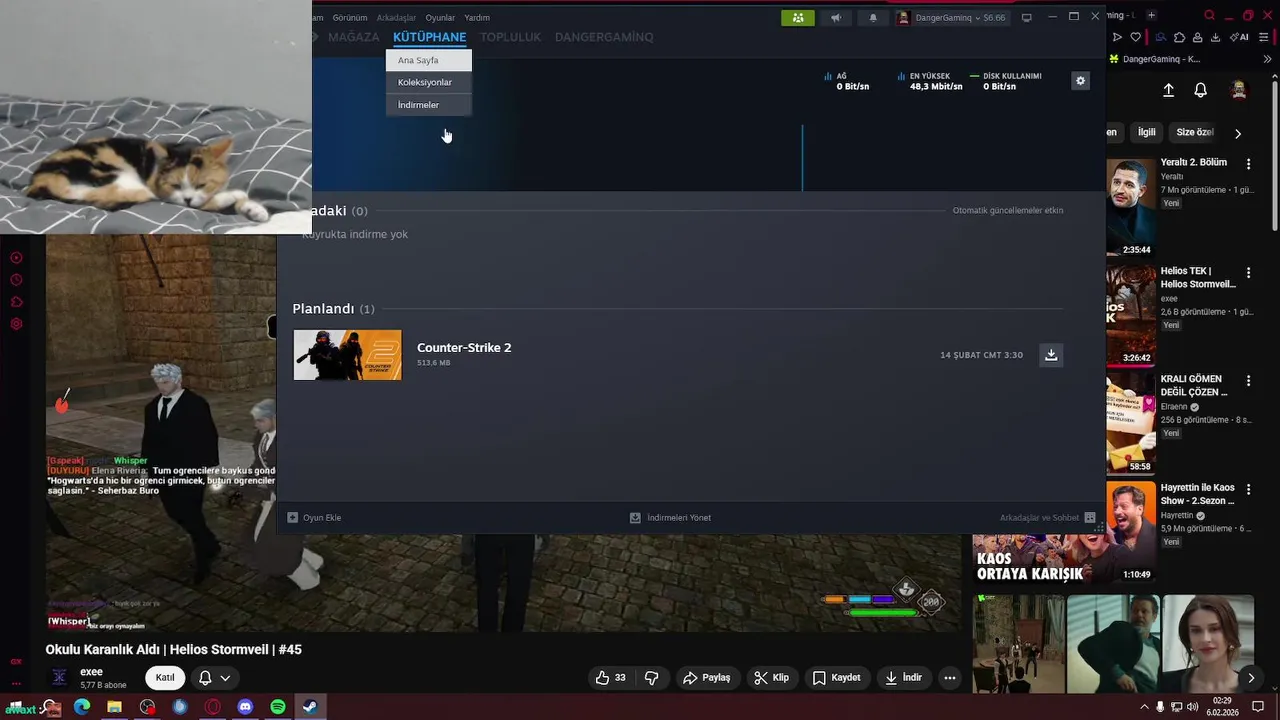
Task: Open Counter-Strike 2 game thumbnail
Action: pyautogui.click(x=347, y=355)
